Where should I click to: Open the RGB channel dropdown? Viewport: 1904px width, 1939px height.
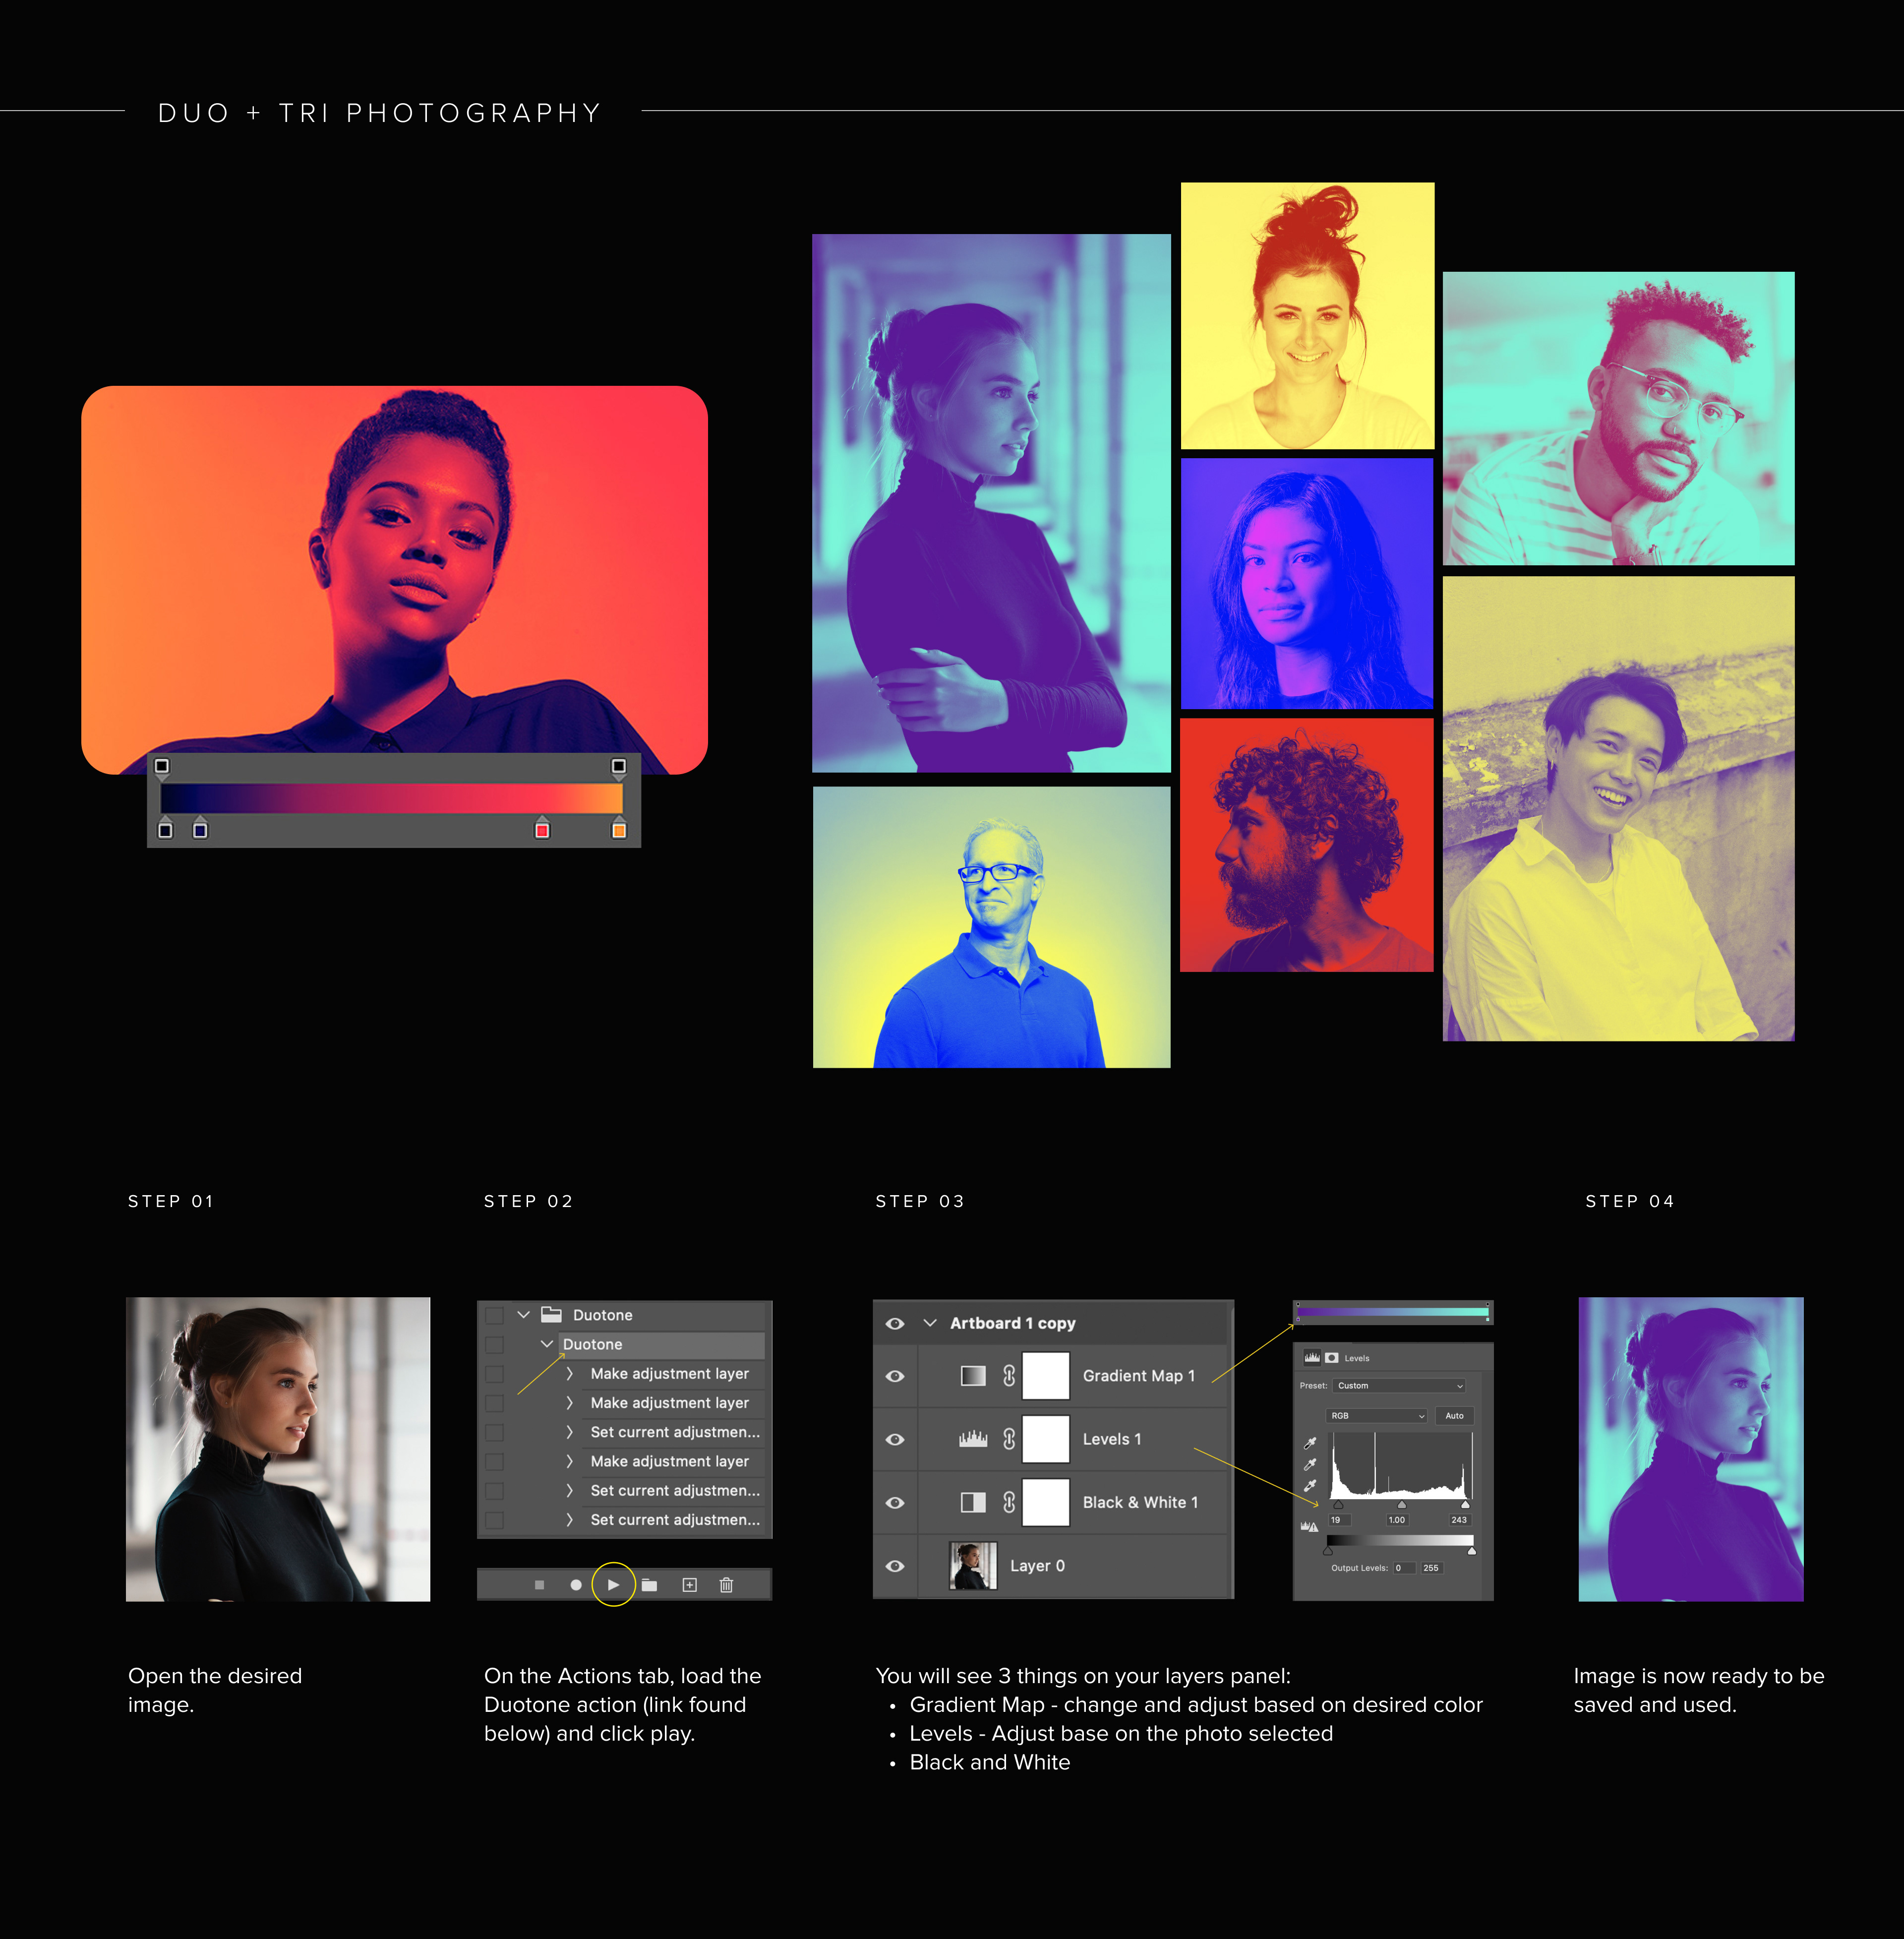1377,1416
